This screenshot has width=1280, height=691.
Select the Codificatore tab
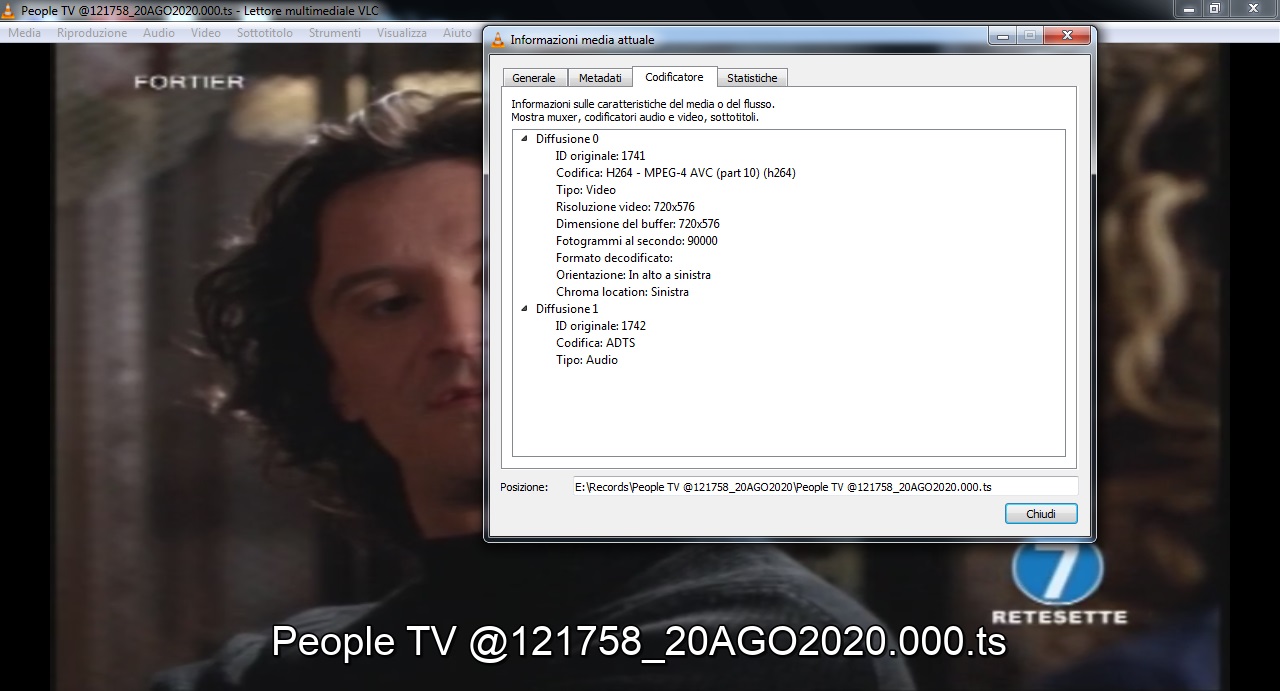(x=674, y=77)
